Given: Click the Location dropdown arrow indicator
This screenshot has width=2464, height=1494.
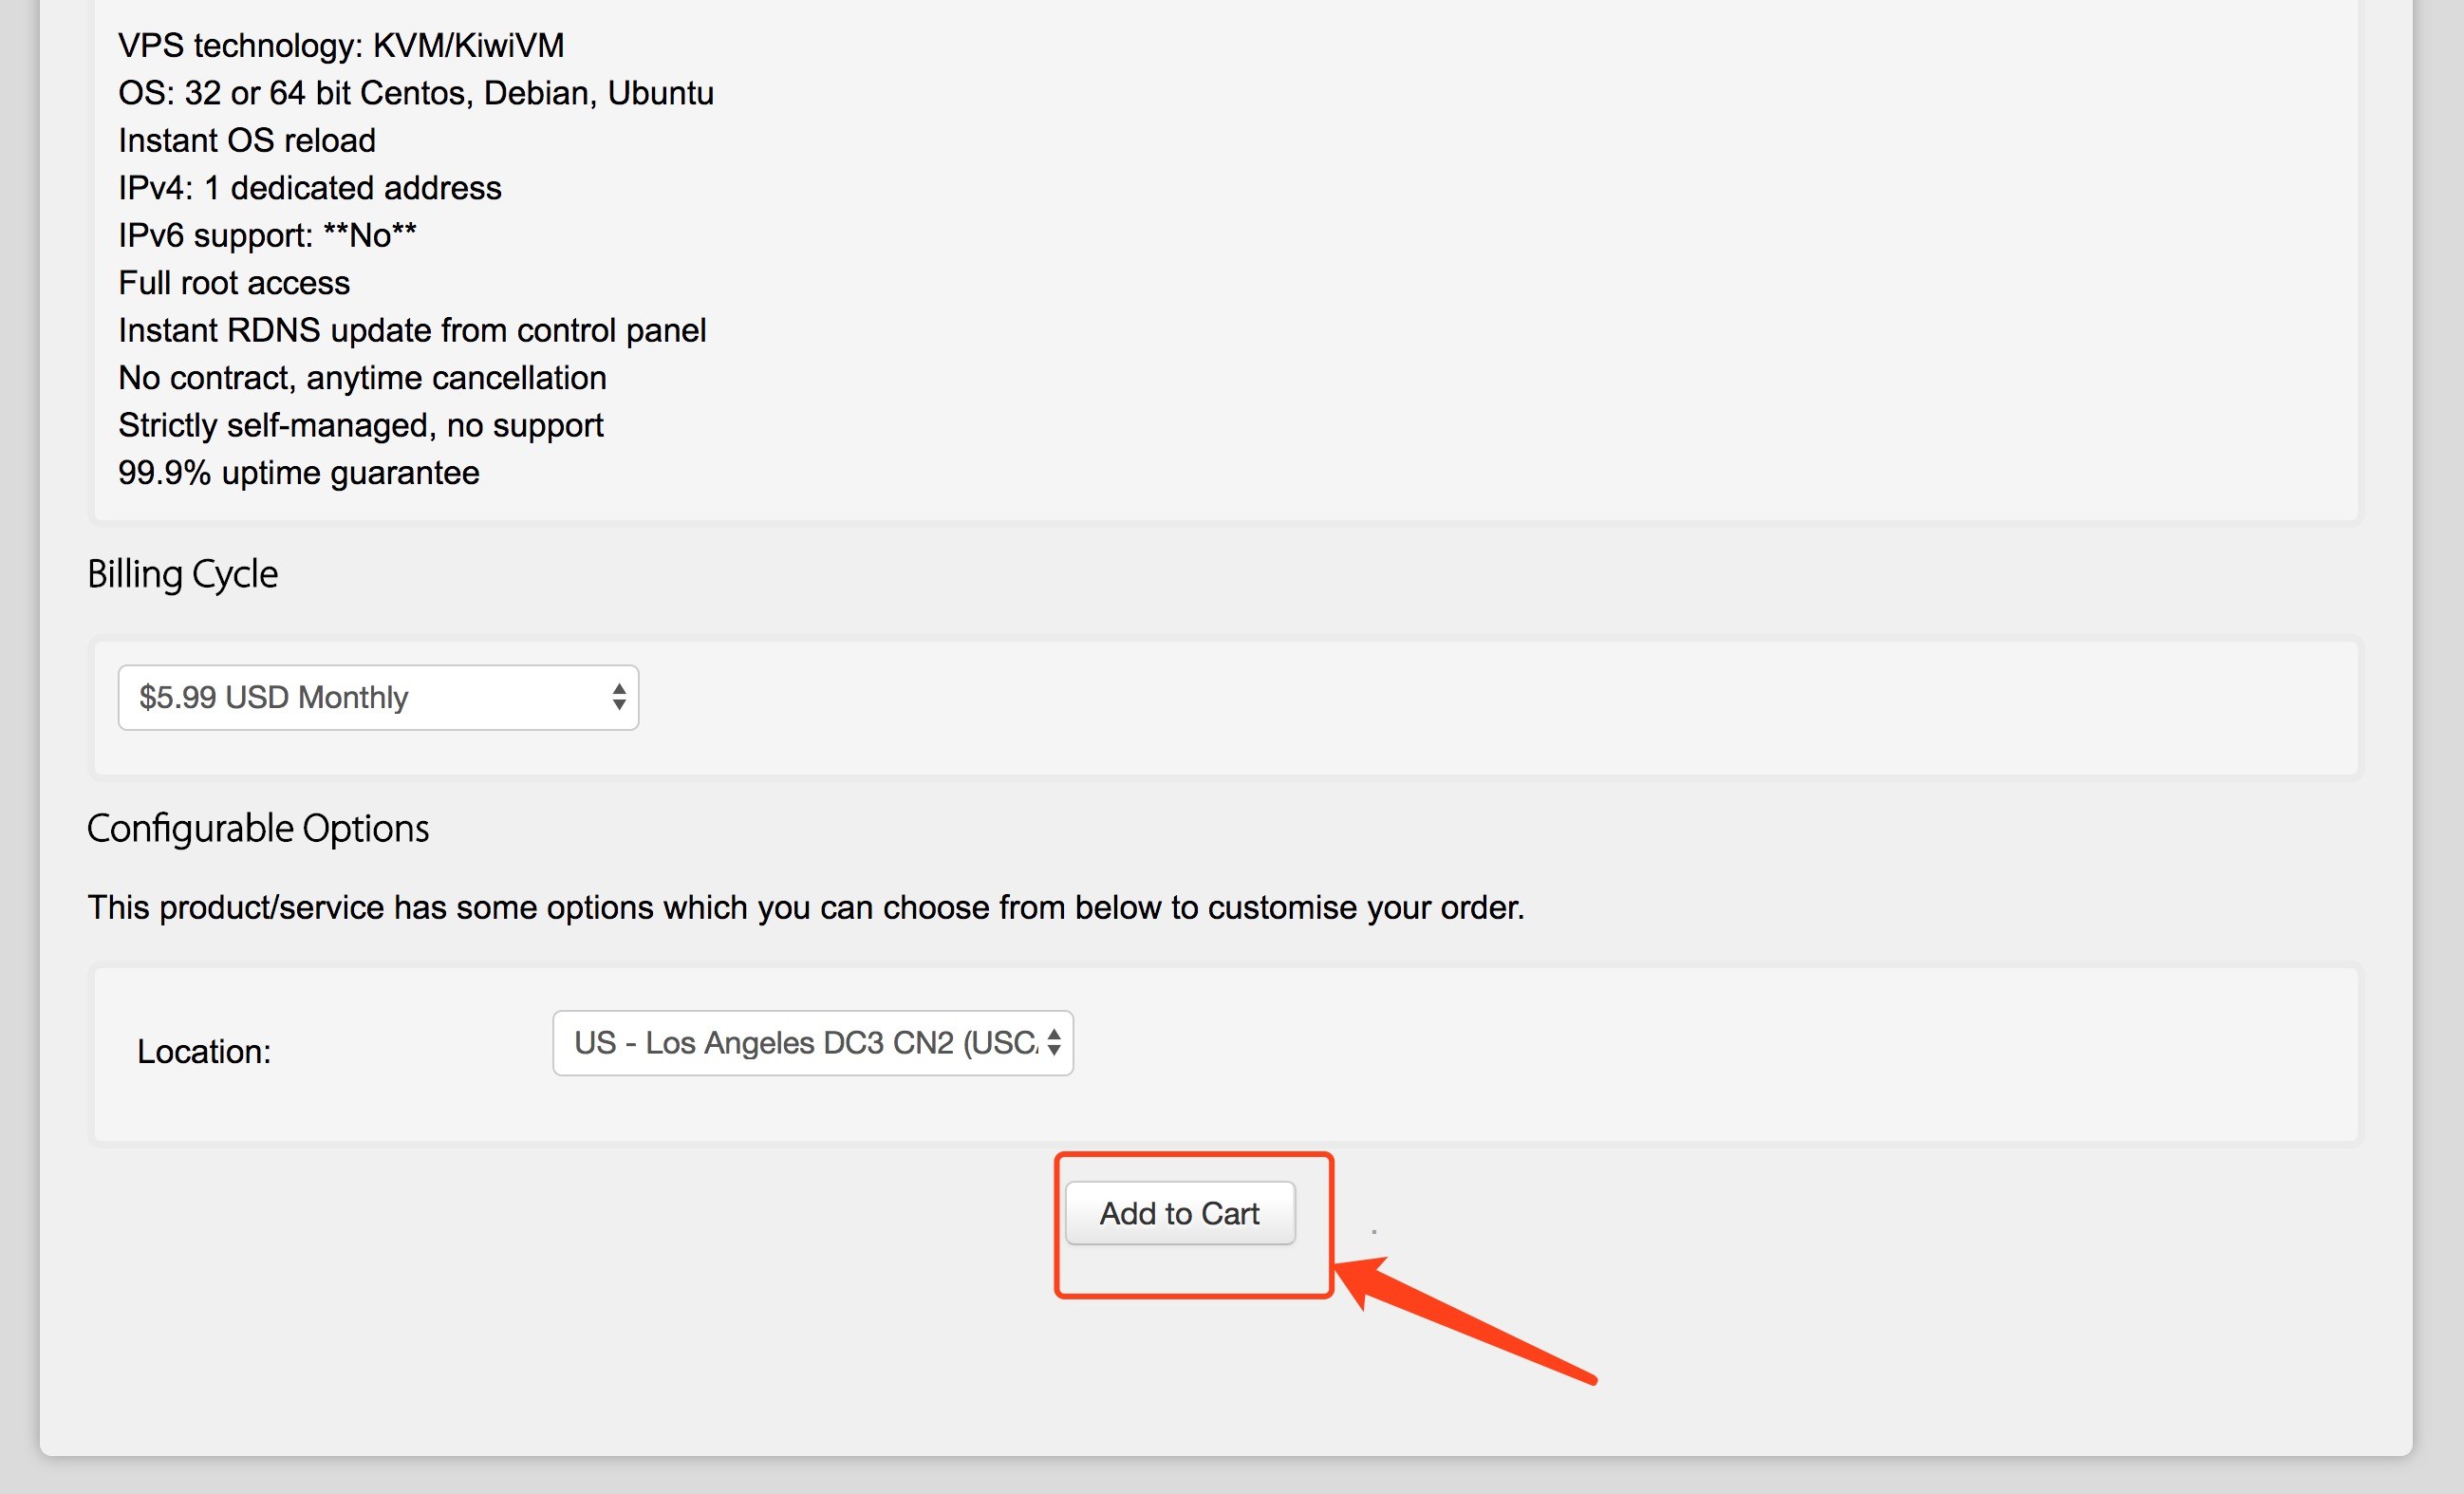Looking at the screenshot, I should (x=1054, y=1043).
